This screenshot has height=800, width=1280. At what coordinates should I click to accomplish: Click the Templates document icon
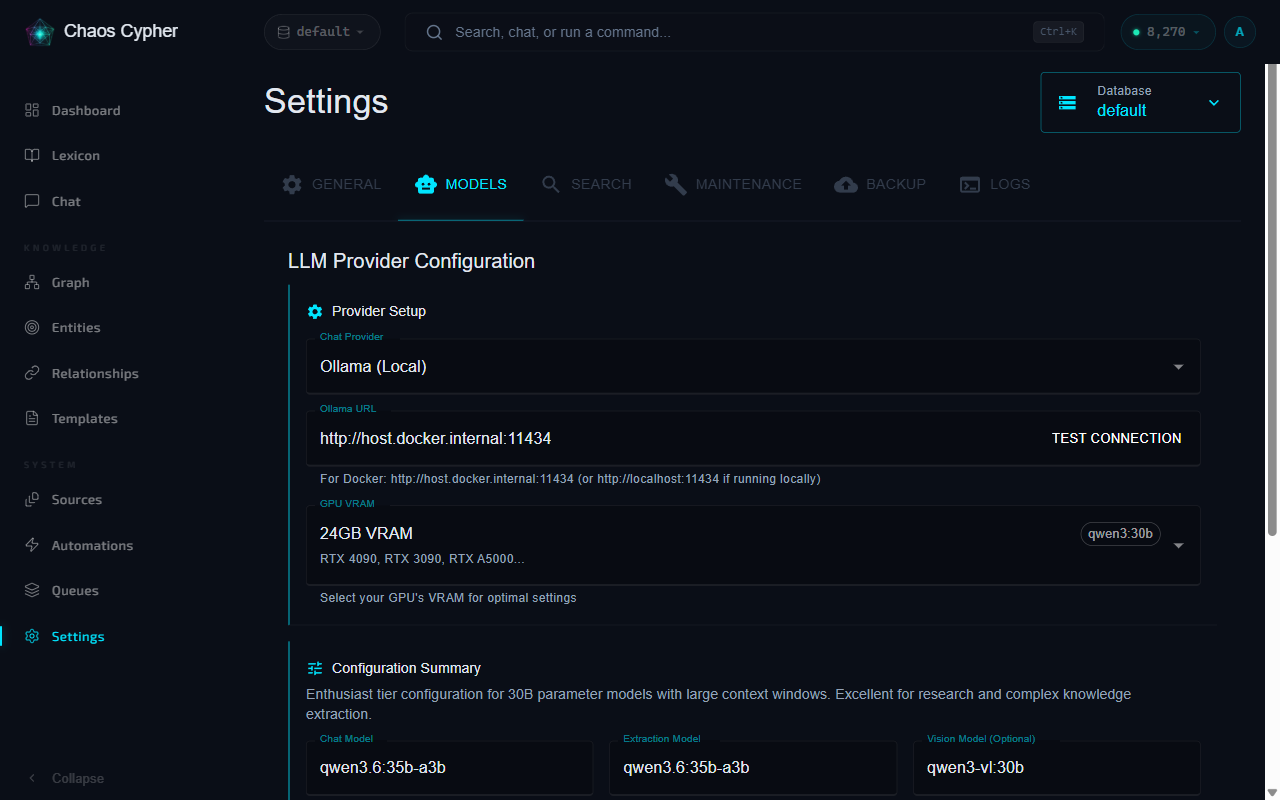(32, 419)
